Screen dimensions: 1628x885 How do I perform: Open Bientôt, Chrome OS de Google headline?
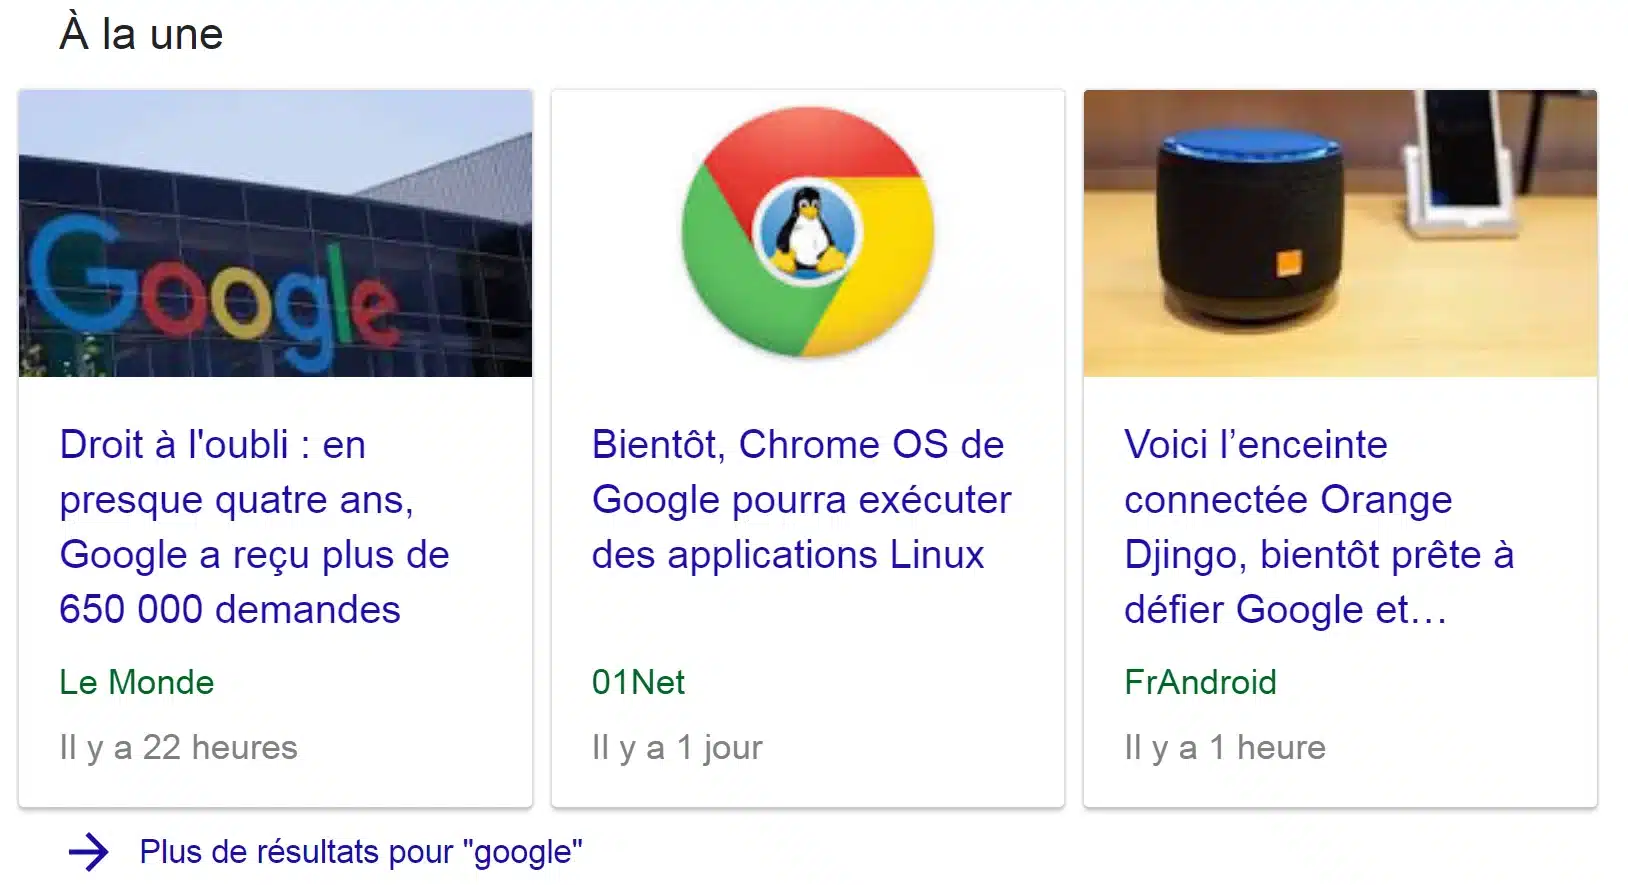tap(801, 499)
